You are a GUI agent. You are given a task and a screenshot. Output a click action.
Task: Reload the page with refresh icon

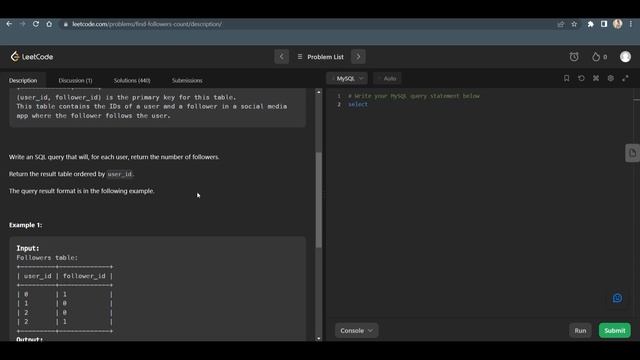36,24
